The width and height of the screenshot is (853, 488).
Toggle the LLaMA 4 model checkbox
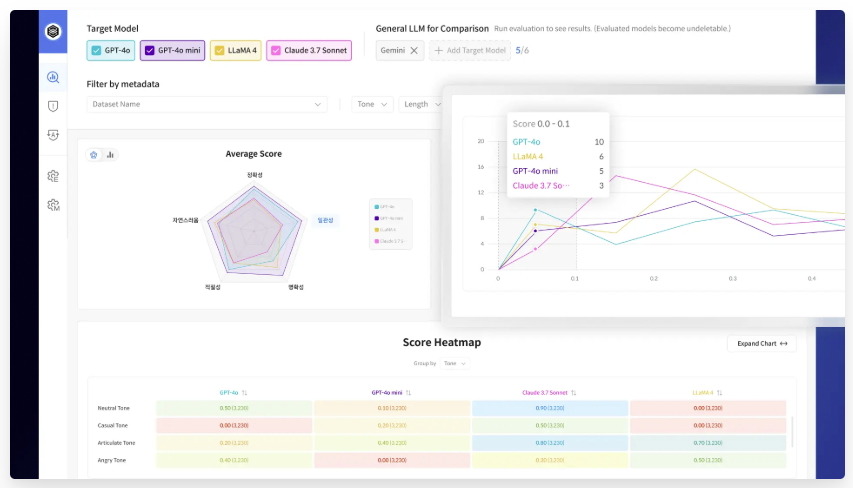click(x=218, y=50)
